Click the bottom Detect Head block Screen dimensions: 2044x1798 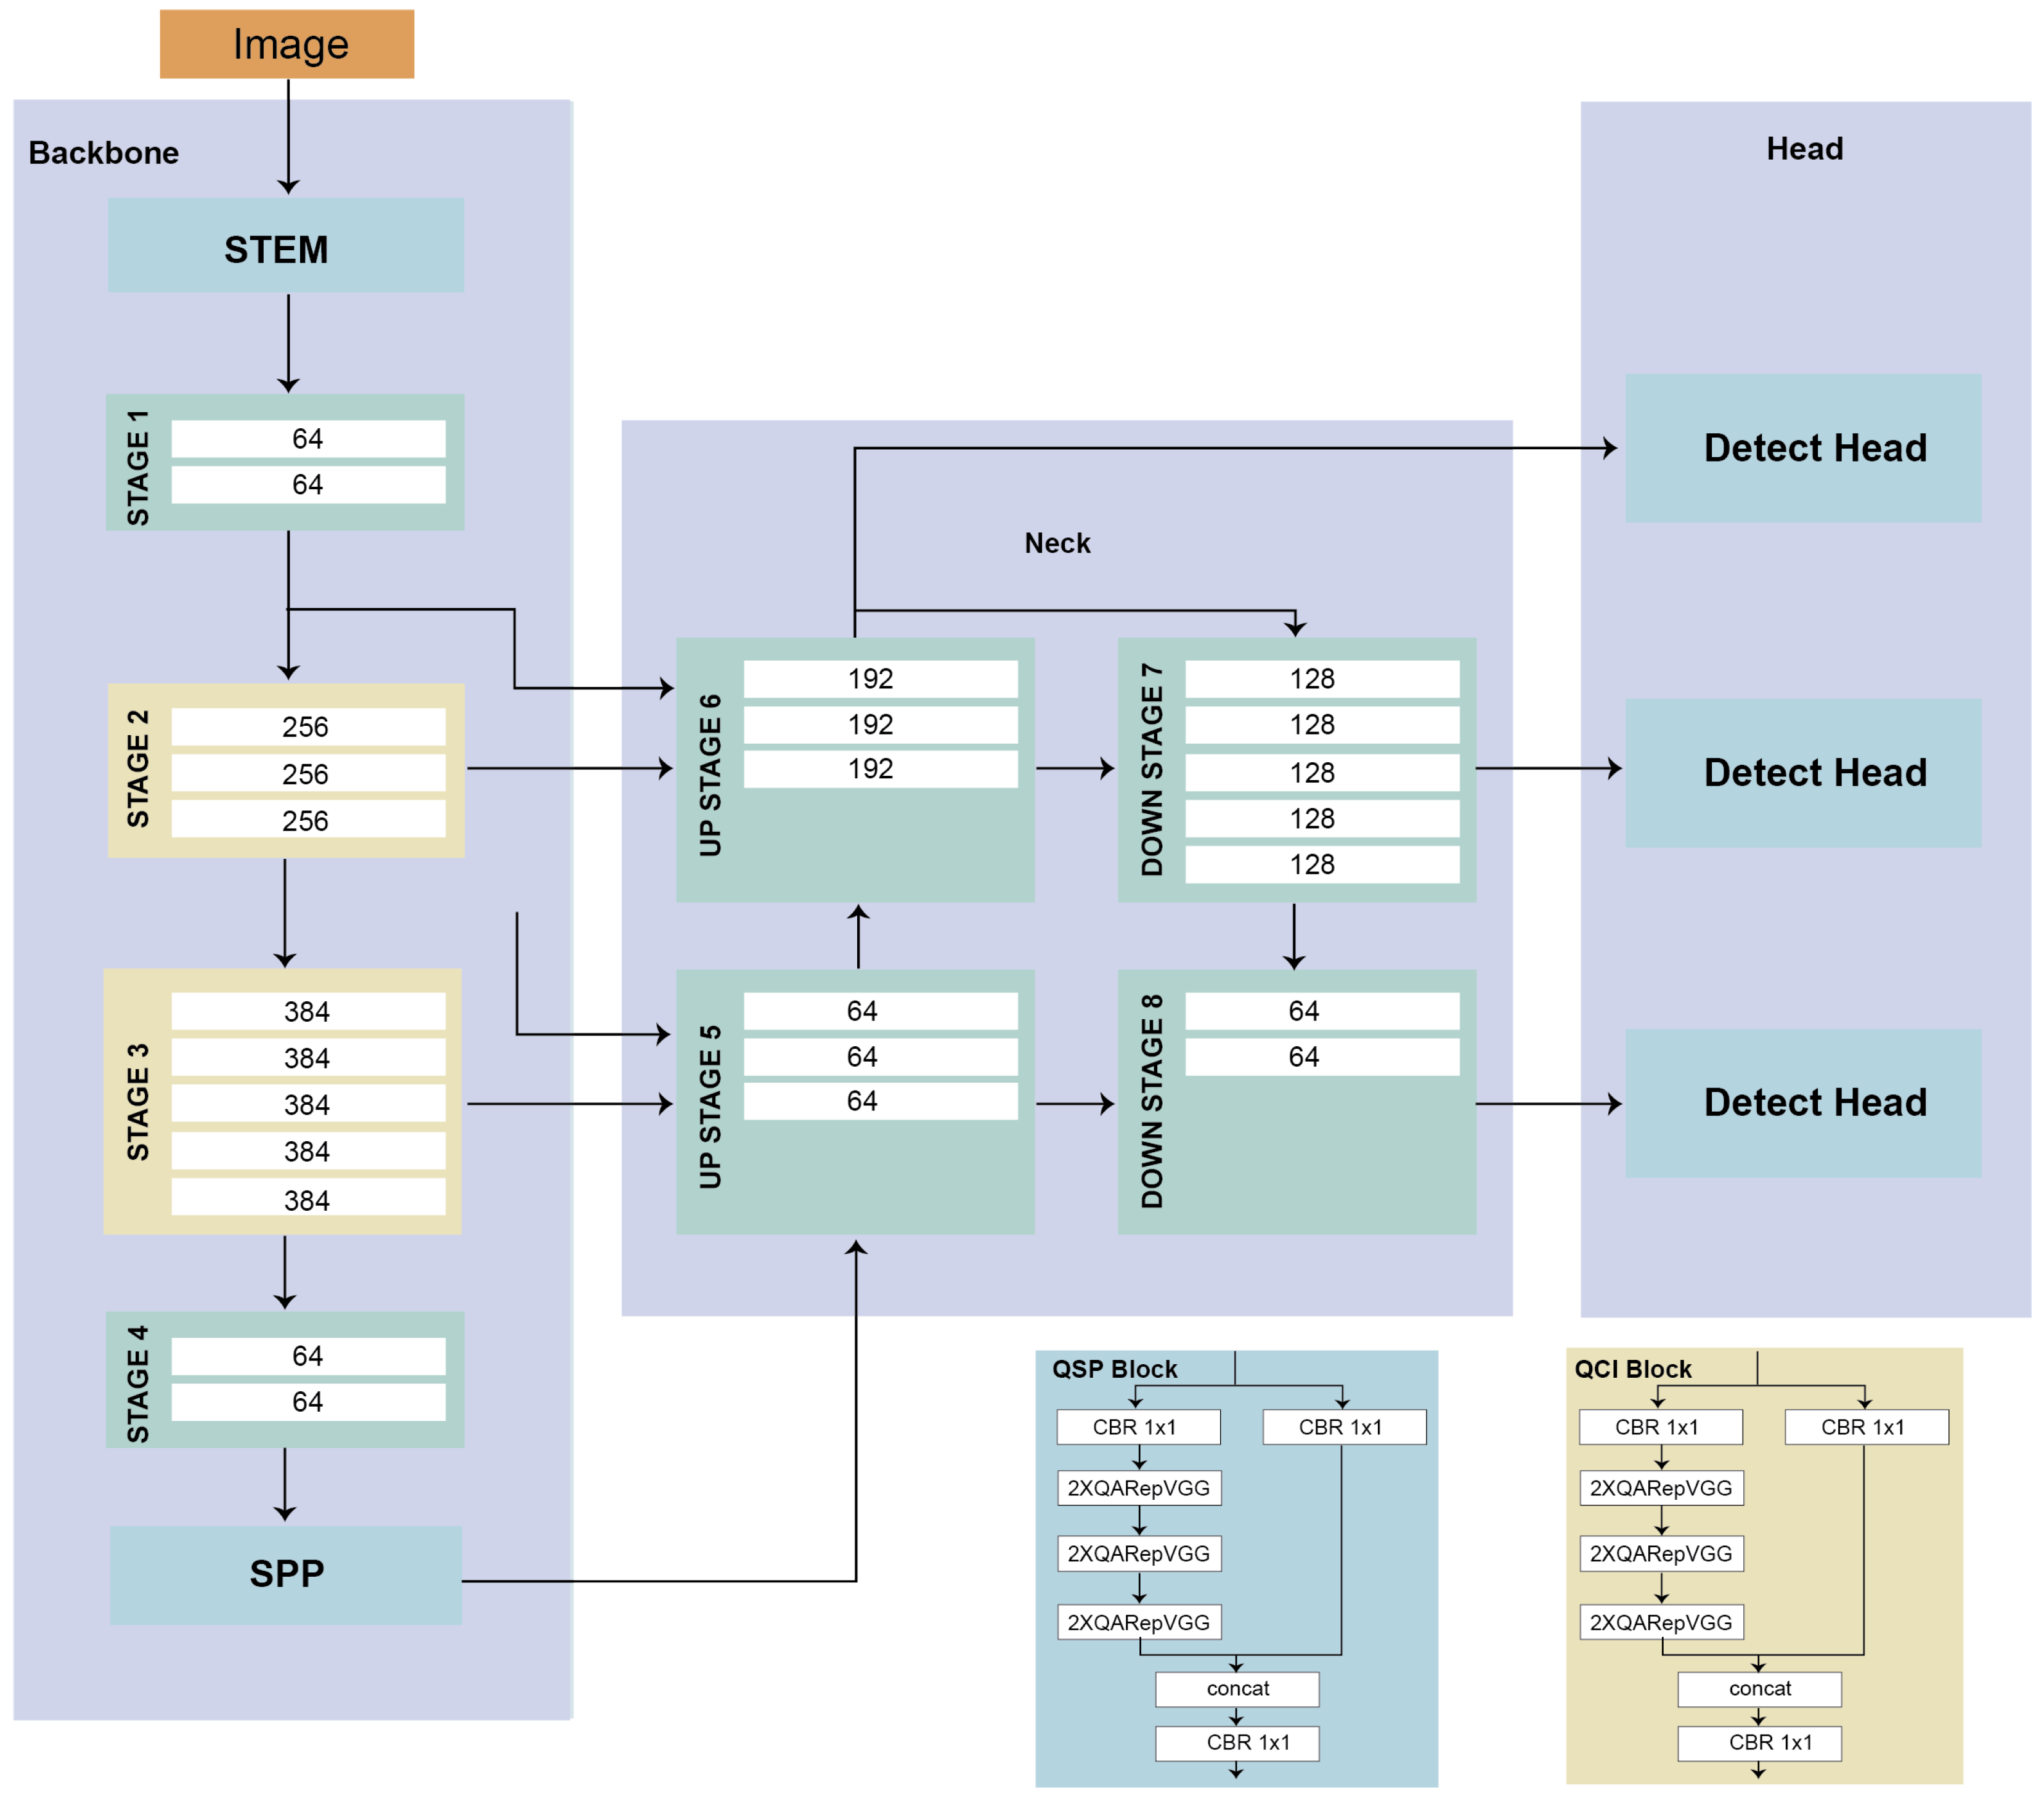pyautogui.click(x=1802, y=1102)
